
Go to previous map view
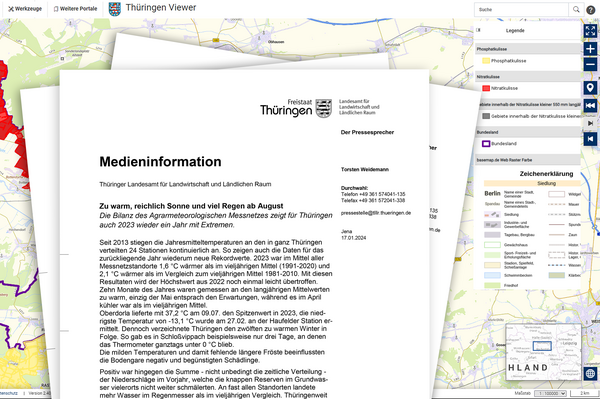[x=590, y=139]
